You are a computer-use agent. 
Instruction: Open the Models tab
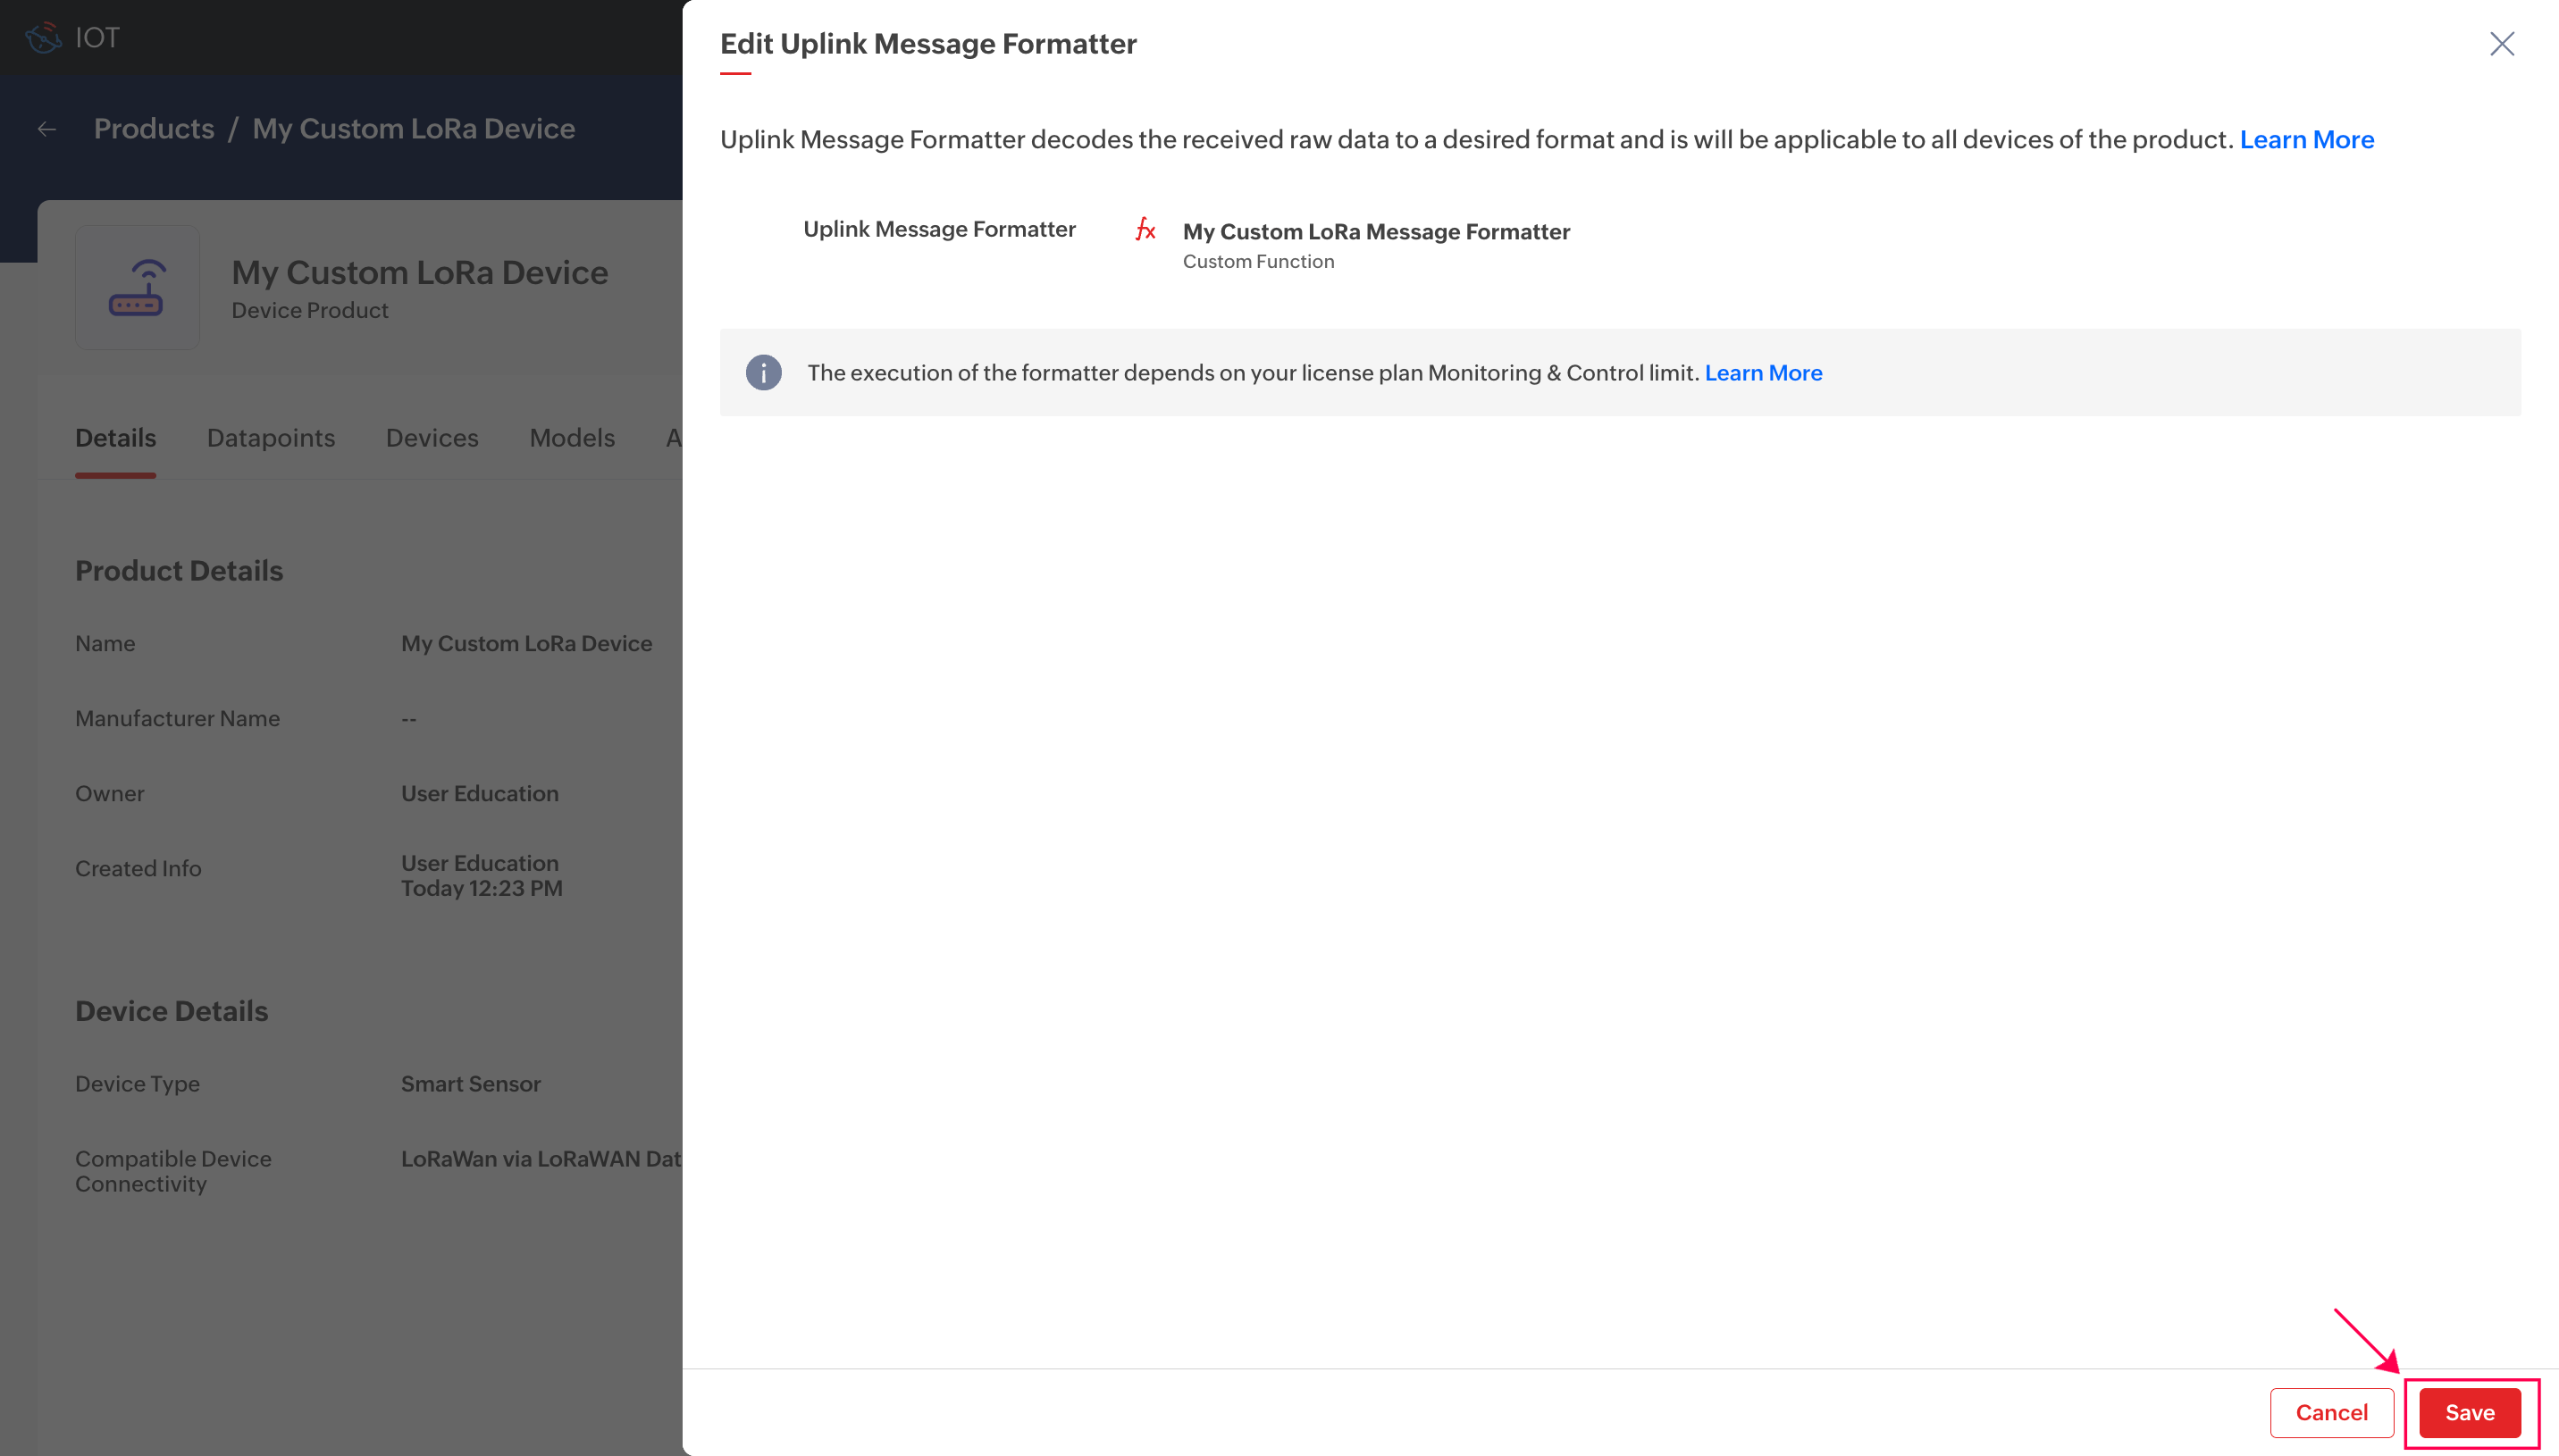click(572, 438)
